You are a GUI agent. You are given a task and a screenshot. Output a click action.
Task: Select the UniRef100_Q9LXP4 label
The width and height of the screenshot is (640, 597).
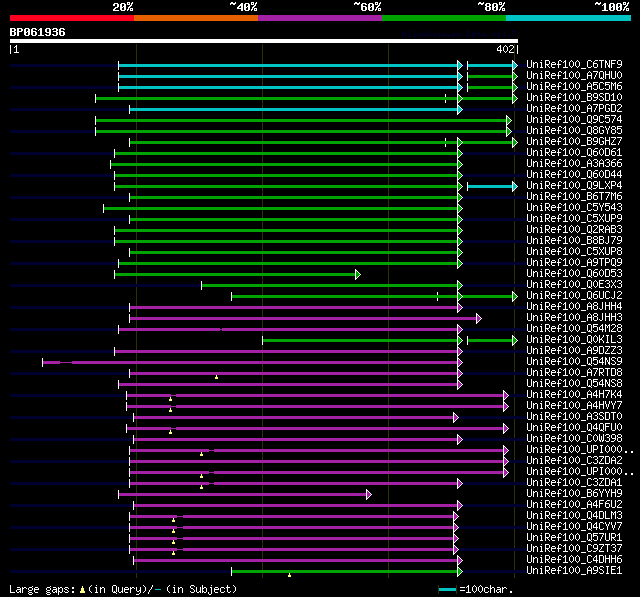tap(574, 186)
